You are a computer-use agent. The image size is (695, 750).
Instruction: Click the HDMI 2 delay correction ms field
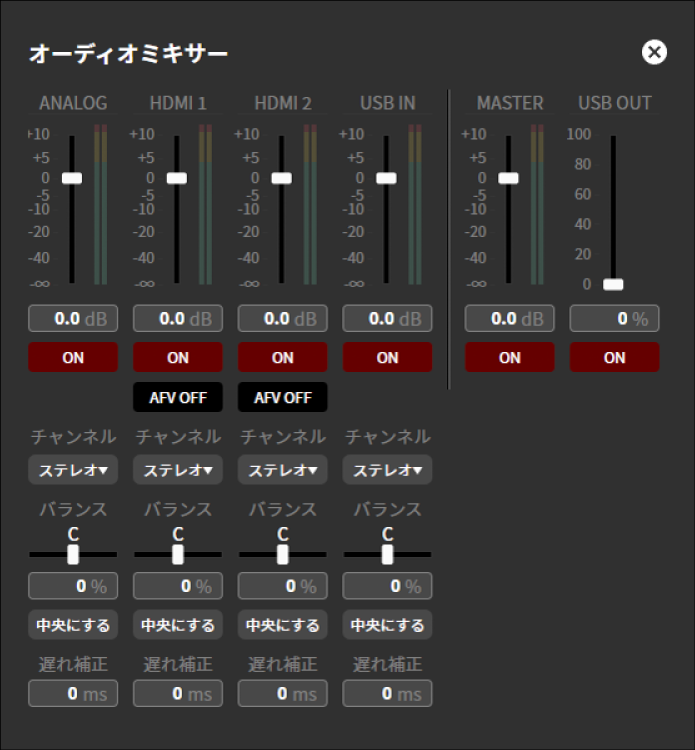click(x=282, y=693)
